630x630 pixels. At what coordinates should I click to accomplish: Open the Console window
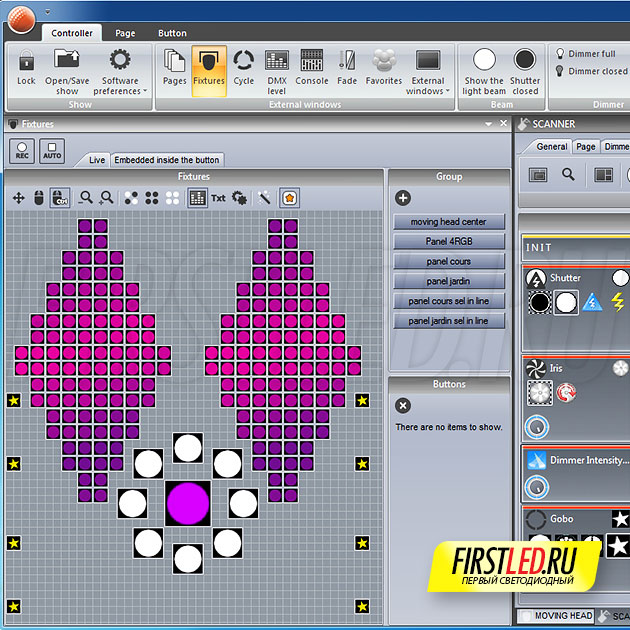311,70
